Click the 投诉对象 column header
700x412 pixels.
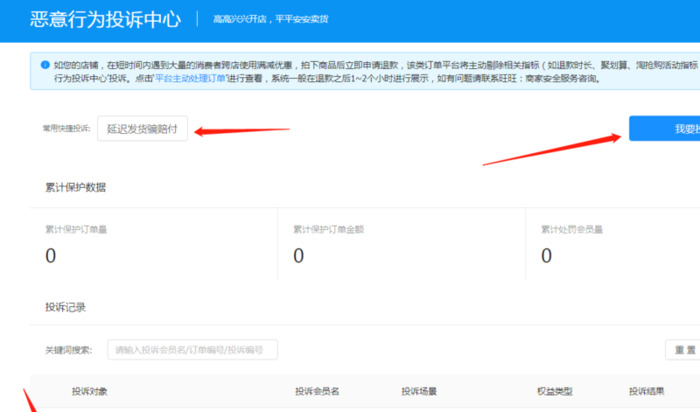pos(90,391)
